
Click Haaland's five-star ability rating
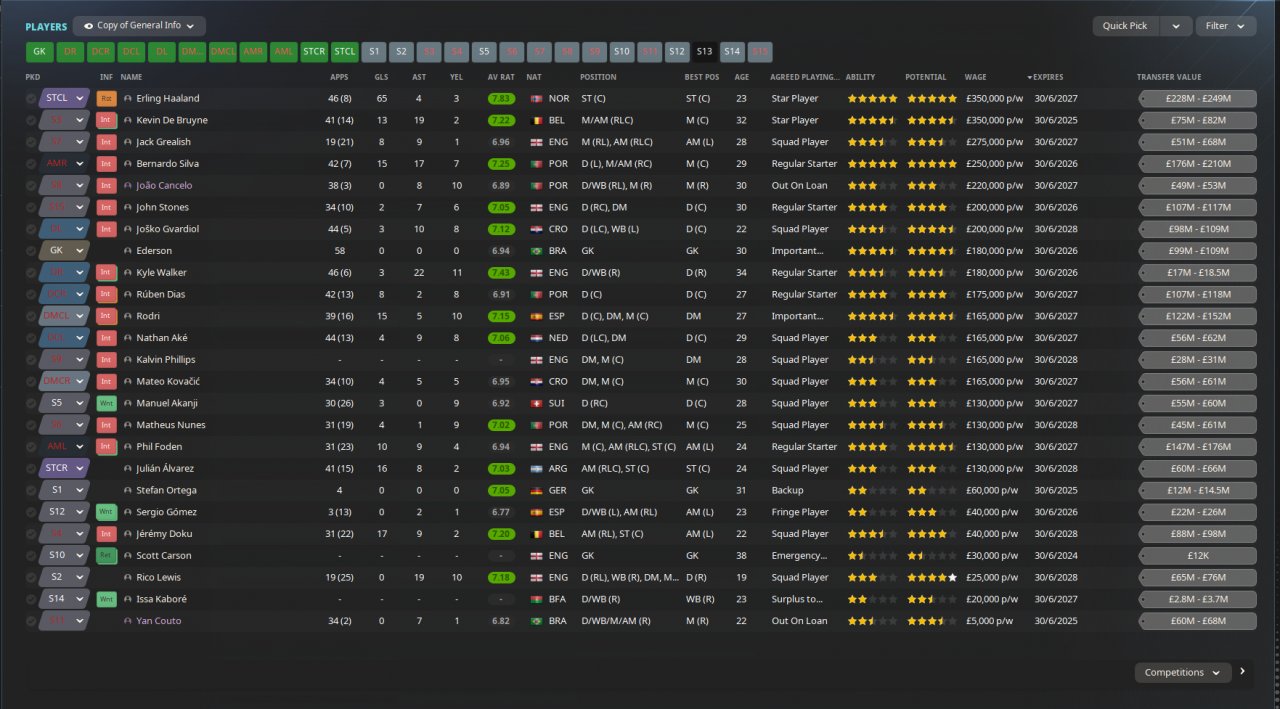click(x=872, y=99)
